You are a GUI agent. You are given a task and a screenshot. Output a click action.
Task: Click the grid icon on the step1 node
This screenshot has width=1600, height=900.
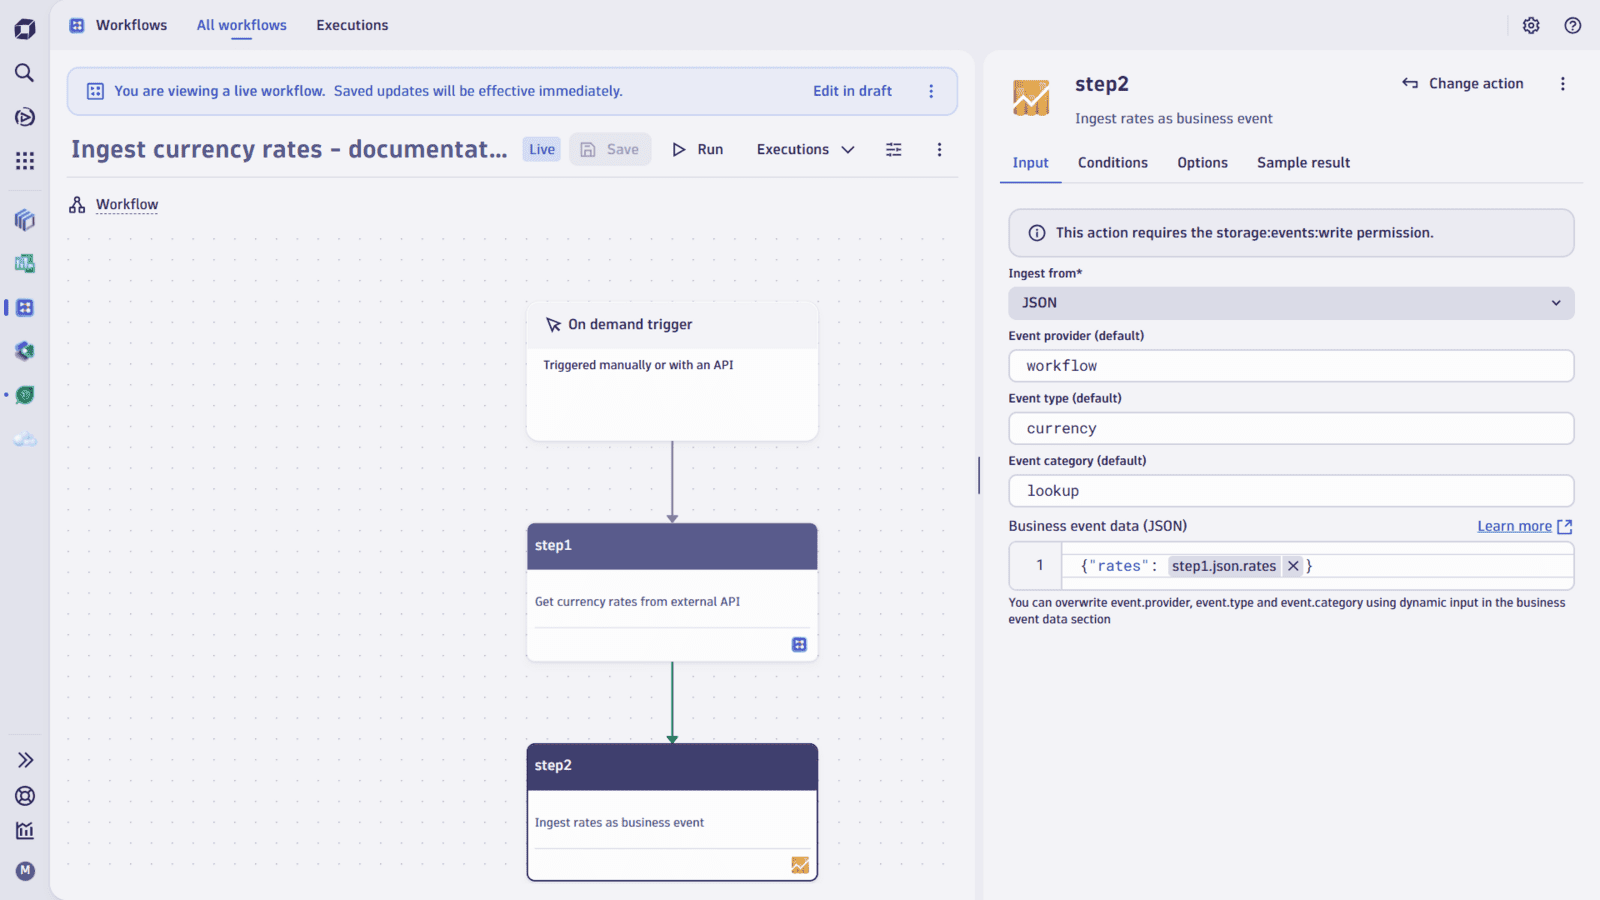[799, 644]
